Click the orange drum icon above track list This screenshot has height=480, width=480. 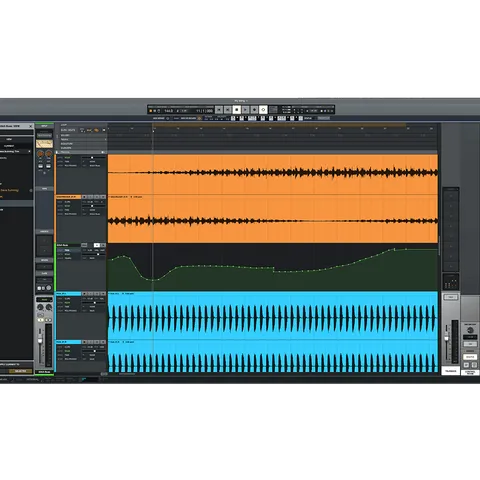(96, 130)
